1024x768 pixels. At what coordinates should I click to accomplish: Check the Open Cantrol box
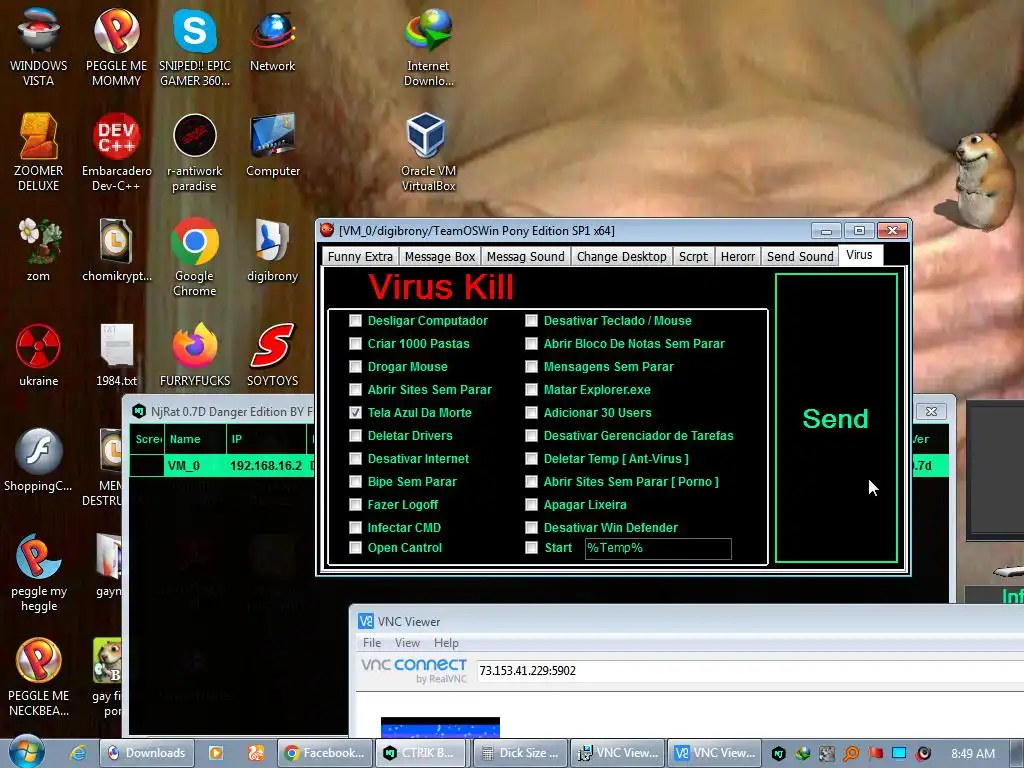(x=355, y=547)
